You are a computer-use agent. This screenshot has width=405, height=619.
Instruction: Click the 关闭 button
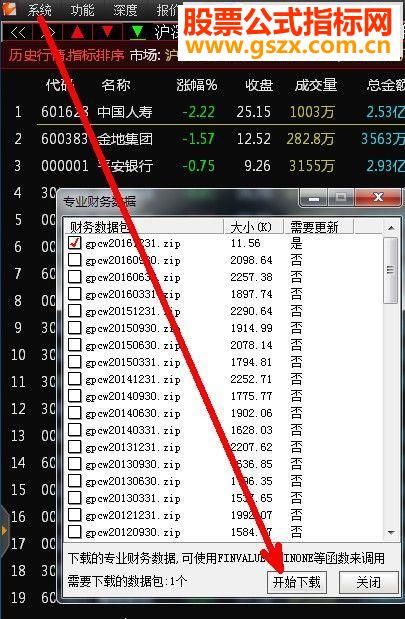tap(369, 582)
